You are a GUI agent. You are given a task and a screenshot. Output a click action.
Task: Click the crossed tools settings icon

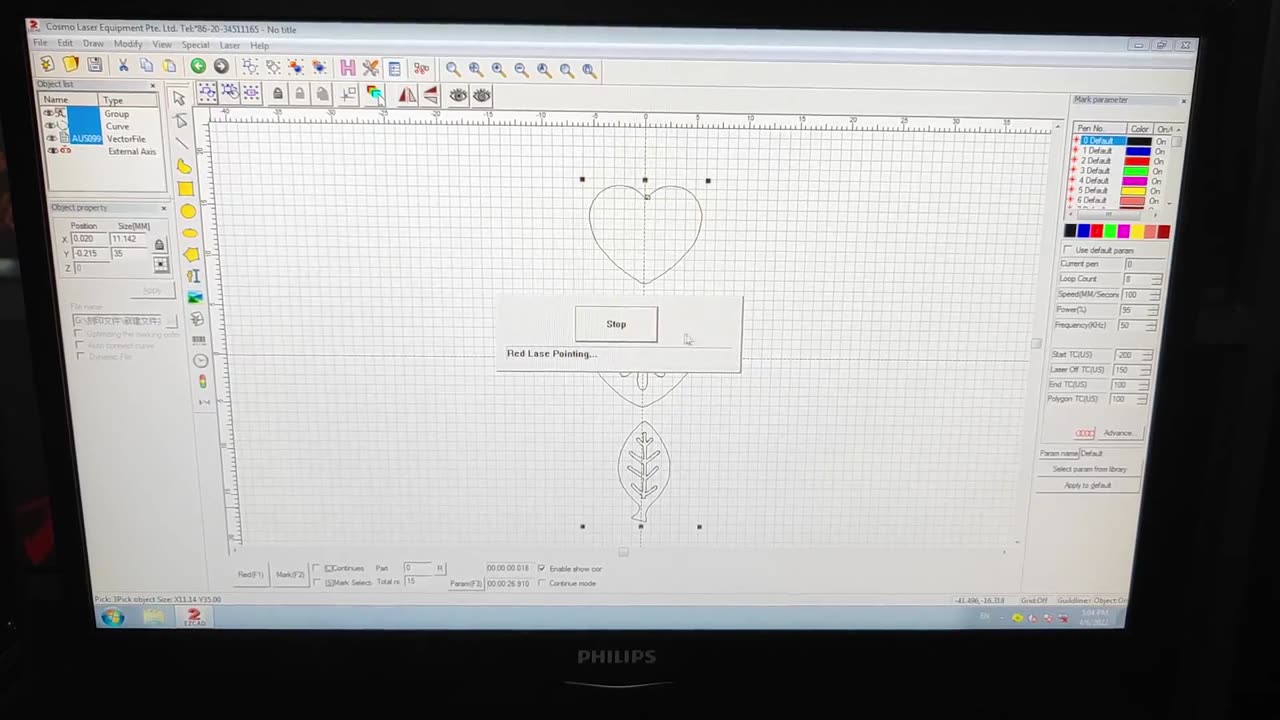coord(370,68)
